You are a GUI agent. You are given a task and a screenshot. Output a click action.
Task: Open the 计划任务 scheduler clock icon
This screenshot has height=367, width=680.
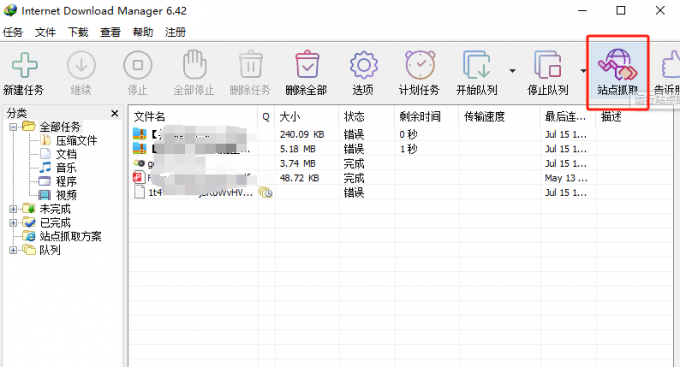[x=420, y=65]
